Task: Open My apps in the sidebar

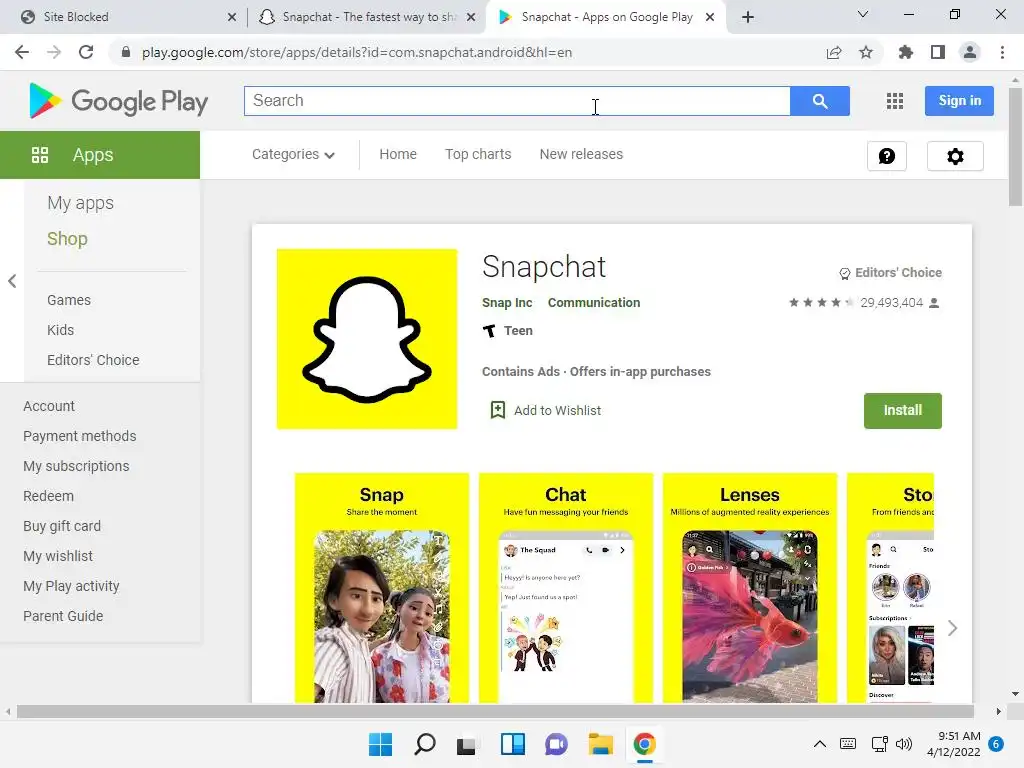Action: click(80, 203)
